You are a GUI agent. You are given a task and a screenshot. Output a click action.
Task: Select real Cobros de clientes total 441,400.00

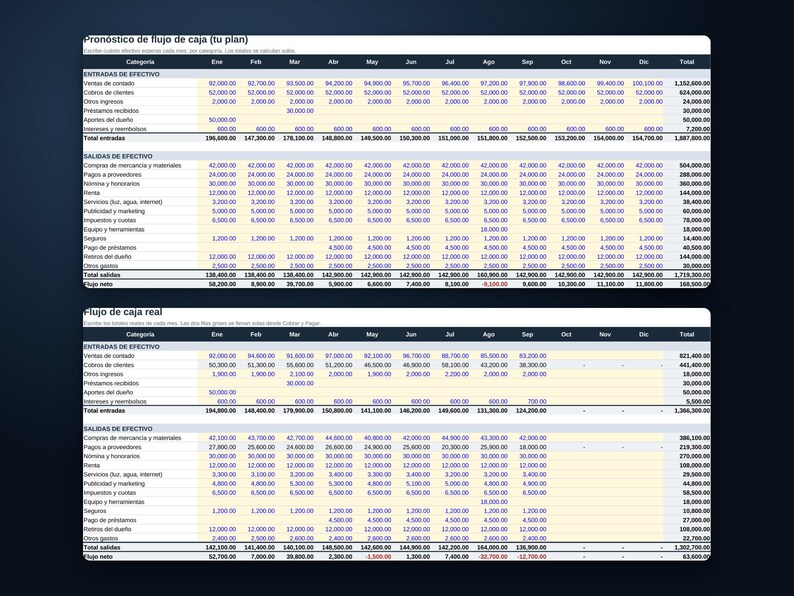tap(695, 365)
